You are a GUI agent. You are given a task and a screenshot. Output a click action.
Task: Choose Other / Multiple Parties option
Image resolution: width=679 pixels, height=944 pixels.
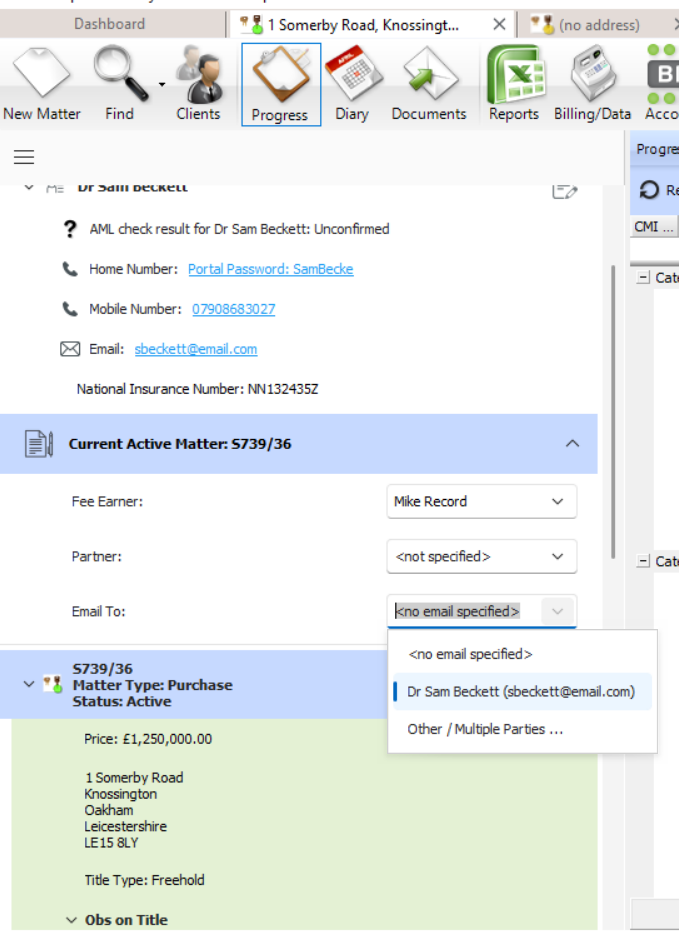485,729
